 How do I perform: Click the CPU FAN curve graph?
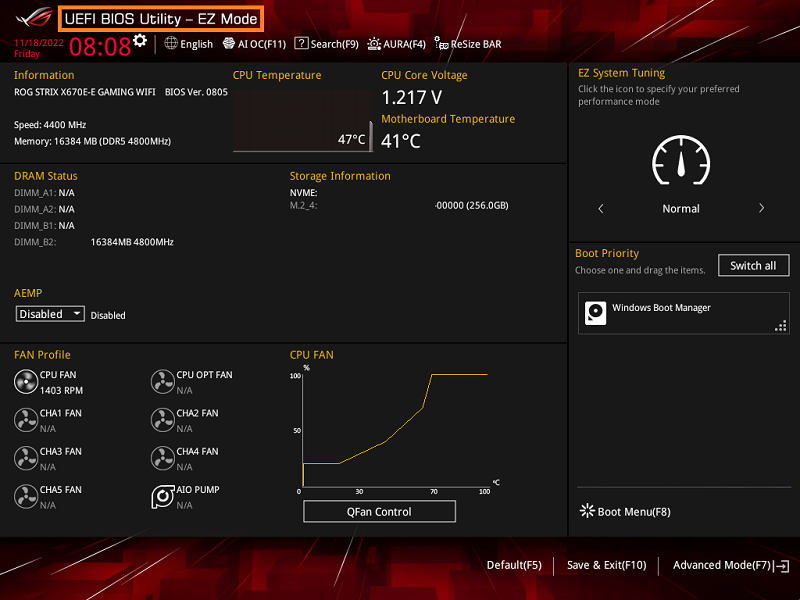click(395, 430)
